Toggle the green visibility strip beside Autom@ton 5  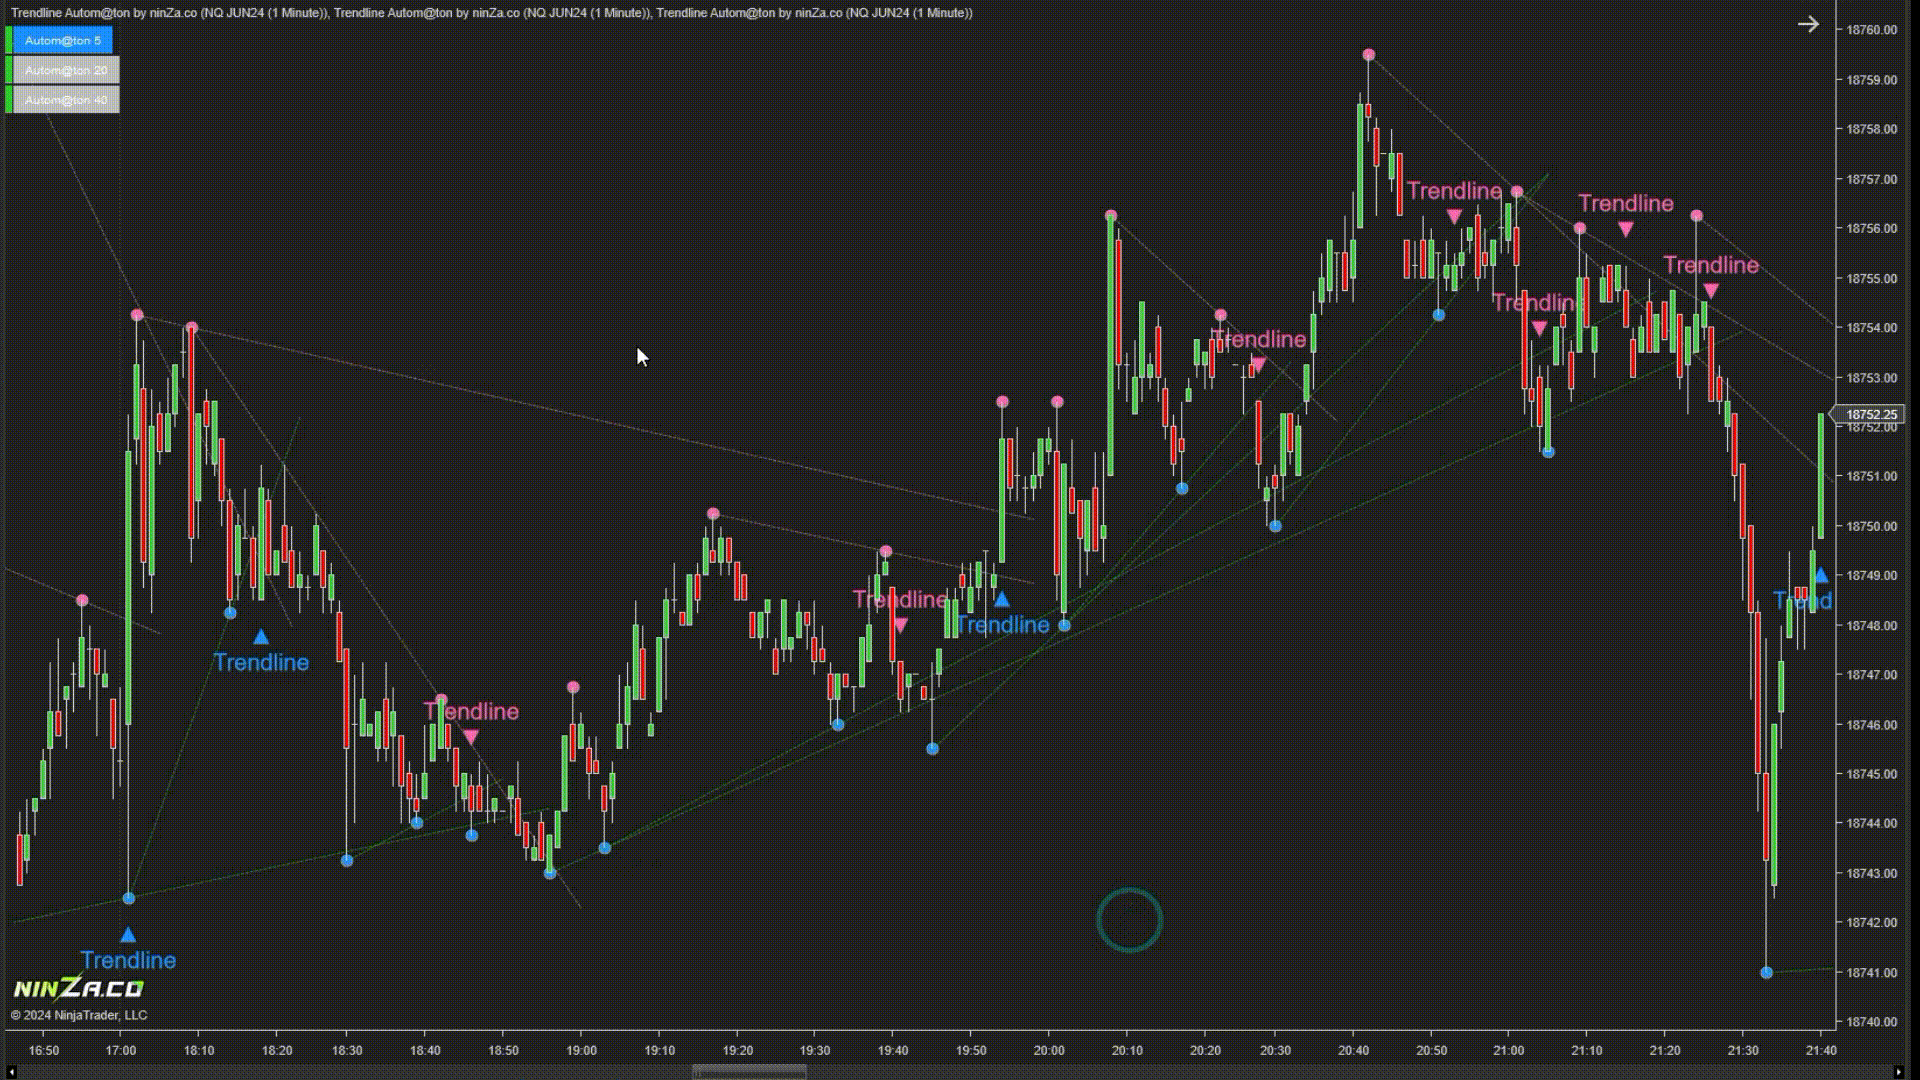coord(9,40)
